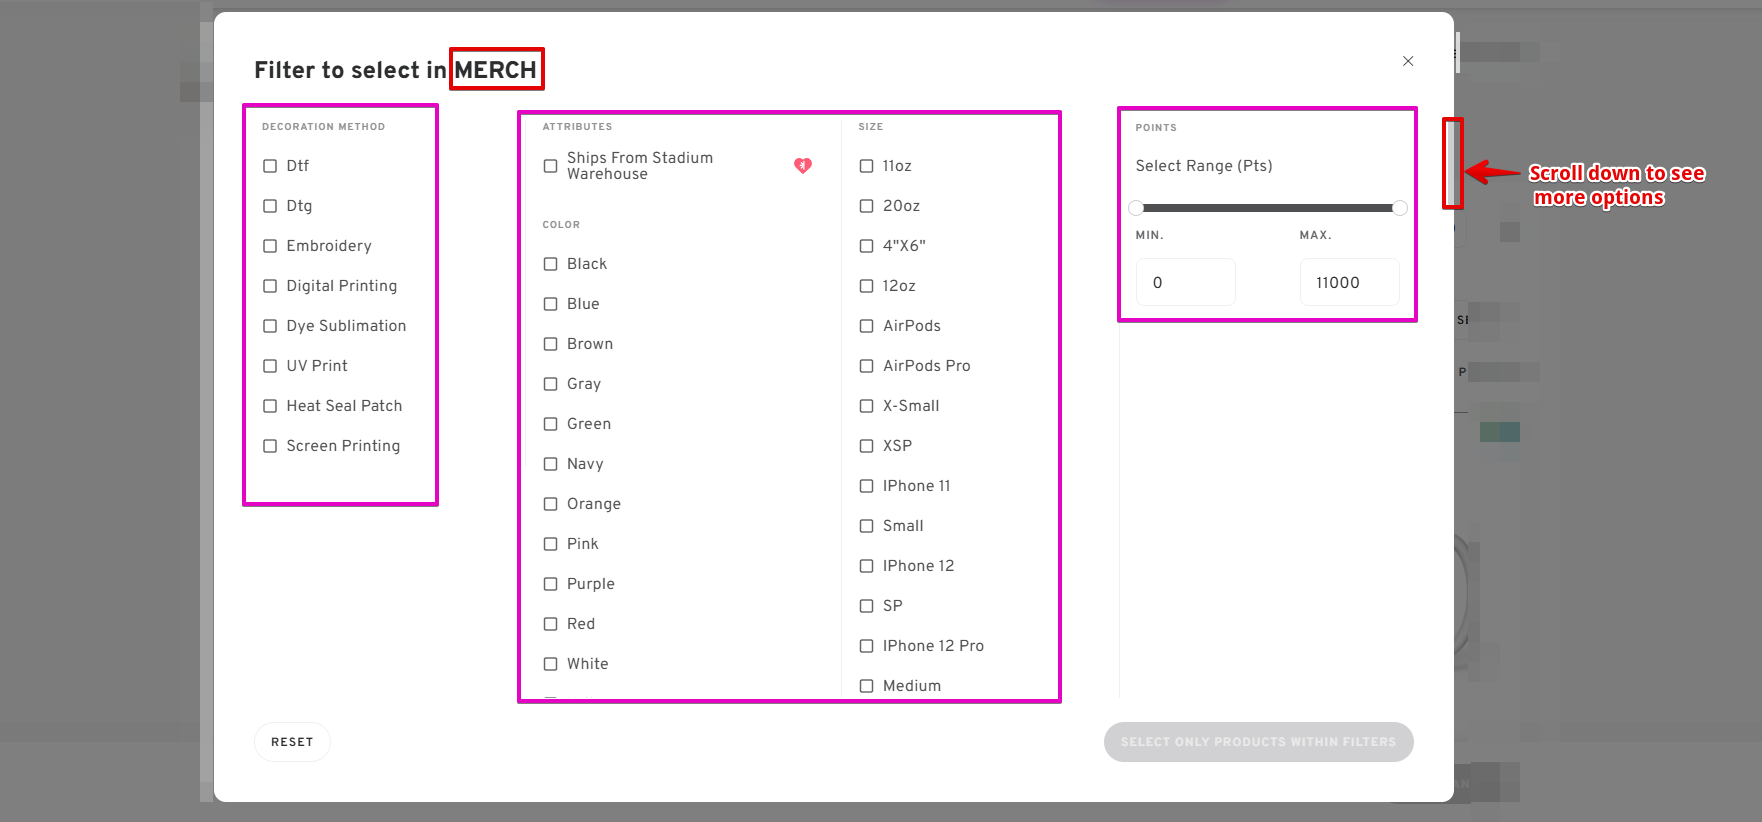
Task: Check the White color filter
Action: coord(550,664)
